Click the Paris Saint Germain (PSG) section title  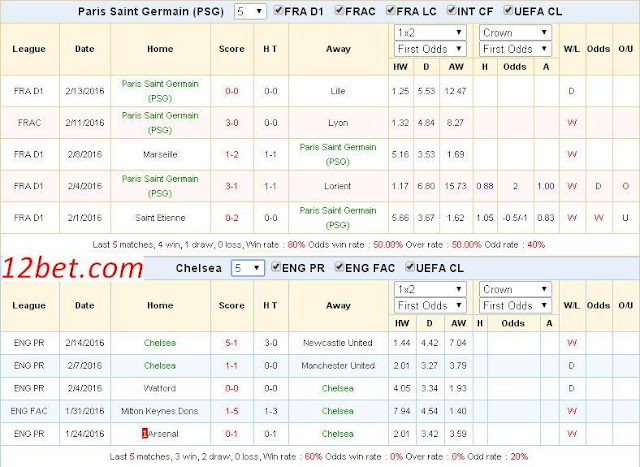(151, 11)
